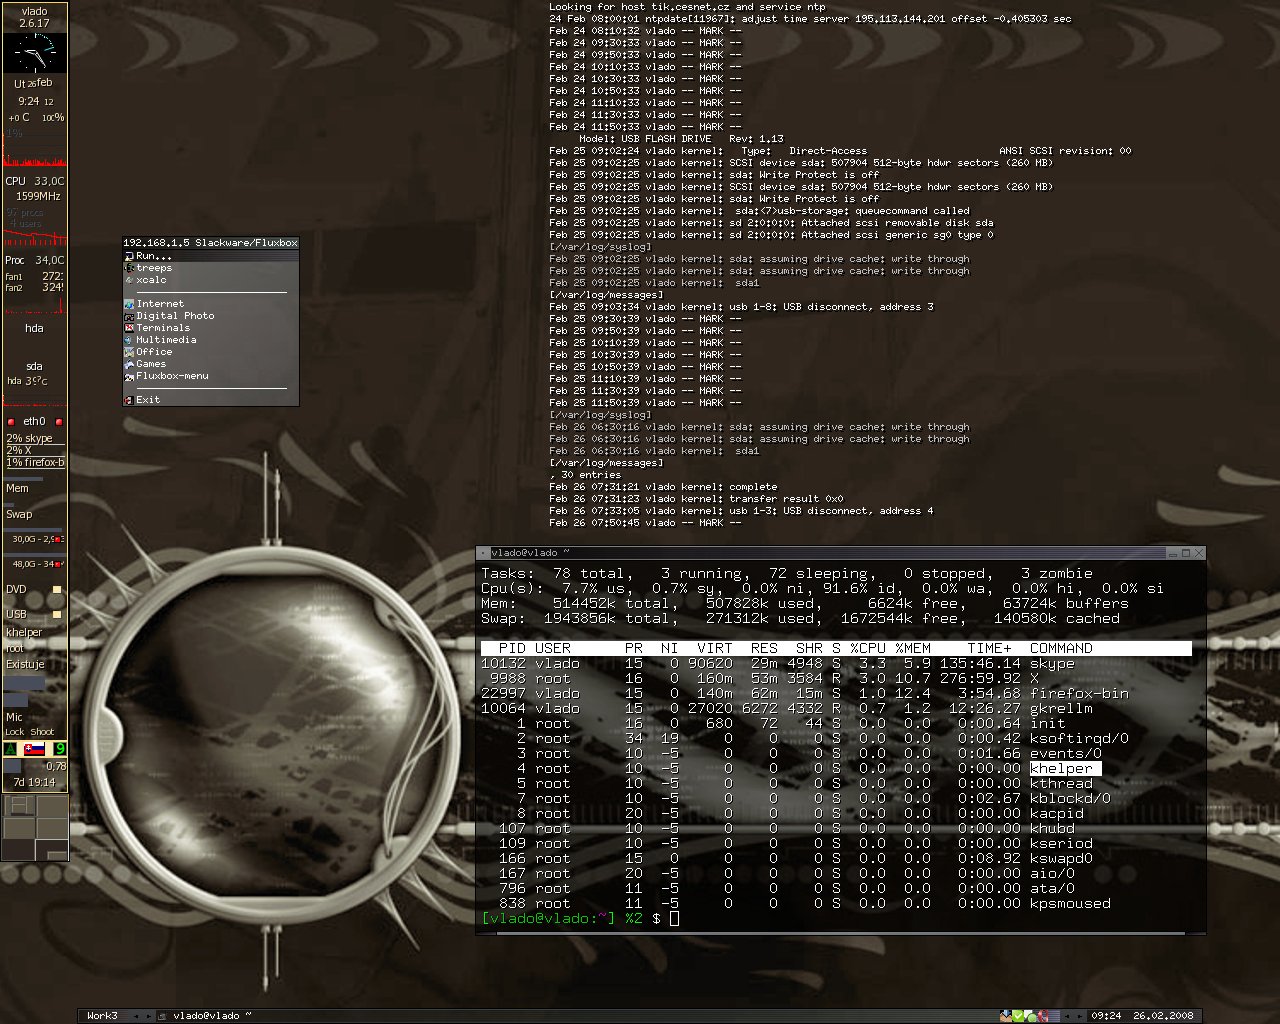Click the eth0 right red LED
The width and height of the screenshot is (1280, 1024).
point(59,422)
